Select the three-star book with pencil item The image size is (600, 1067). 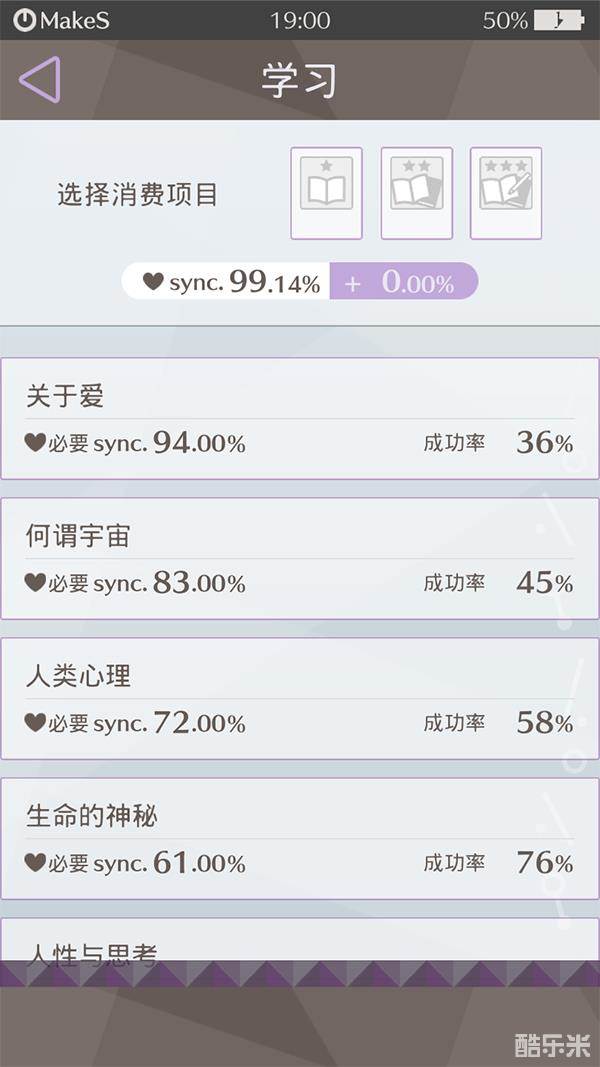click(x=506, y=193)
